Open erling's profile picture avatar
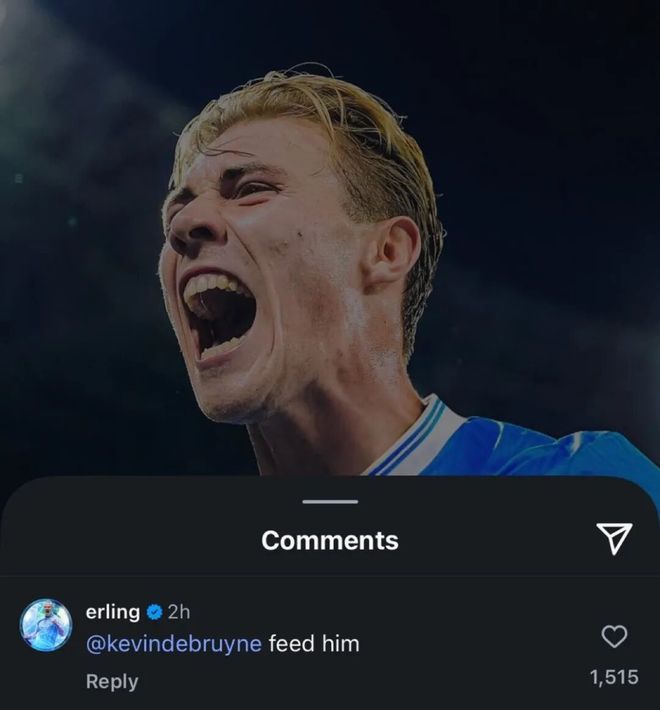The image size is (660, 710). (46, 626)
